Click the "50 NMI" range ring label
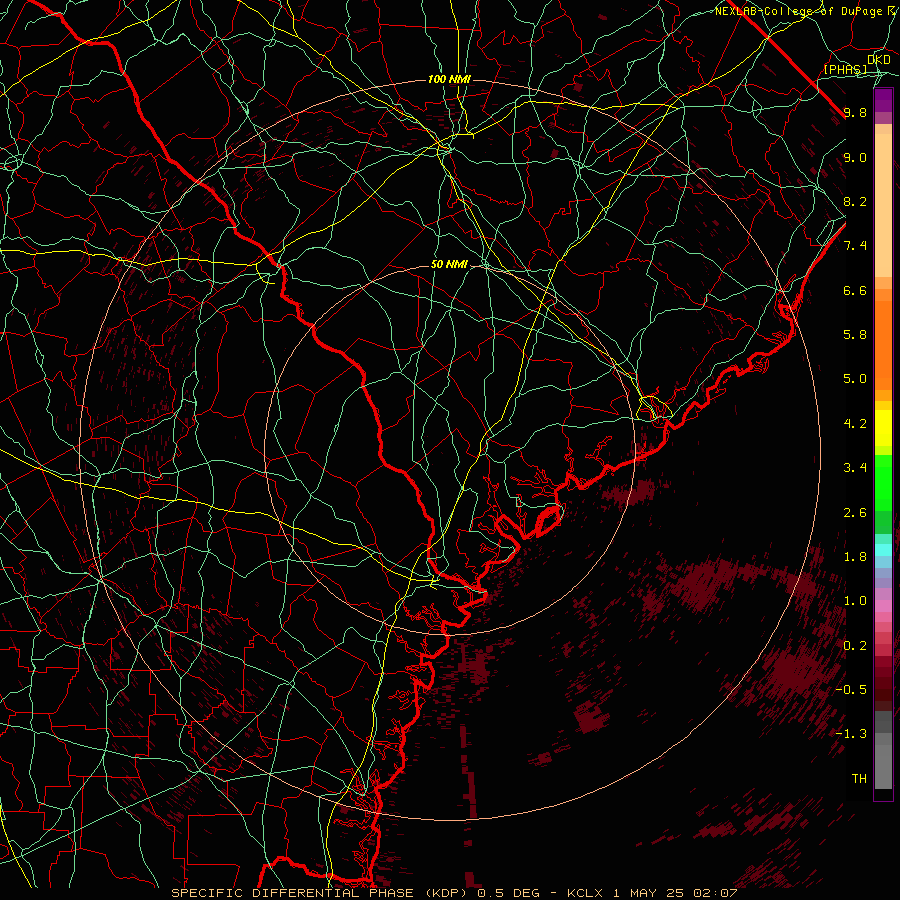The height and width of the screenshot is (900, 900). (x=449, y=265)
